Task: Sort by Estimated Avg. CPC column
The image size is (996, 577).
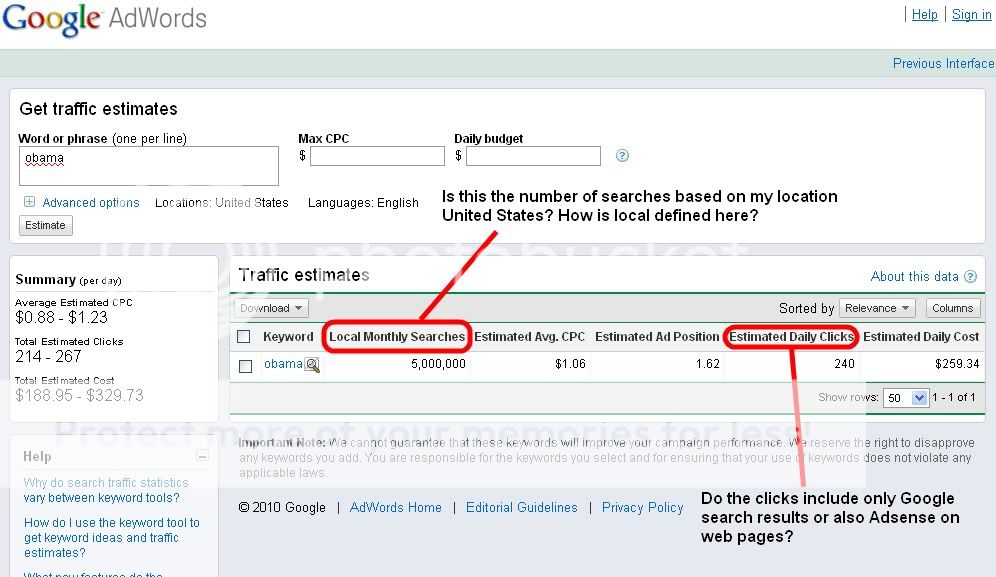Action: pos(529,337)
